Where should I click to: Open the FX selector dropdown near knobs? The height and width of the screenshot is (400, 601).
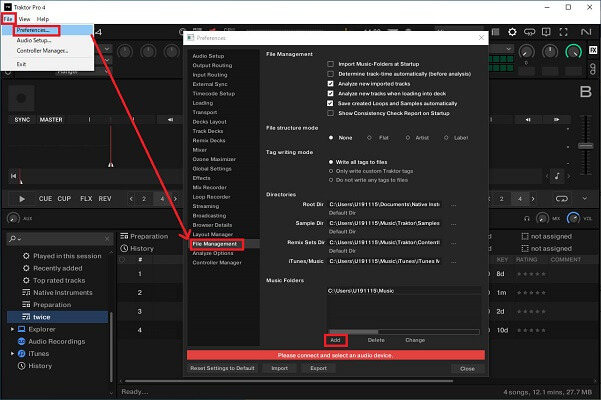pos(509,49)
